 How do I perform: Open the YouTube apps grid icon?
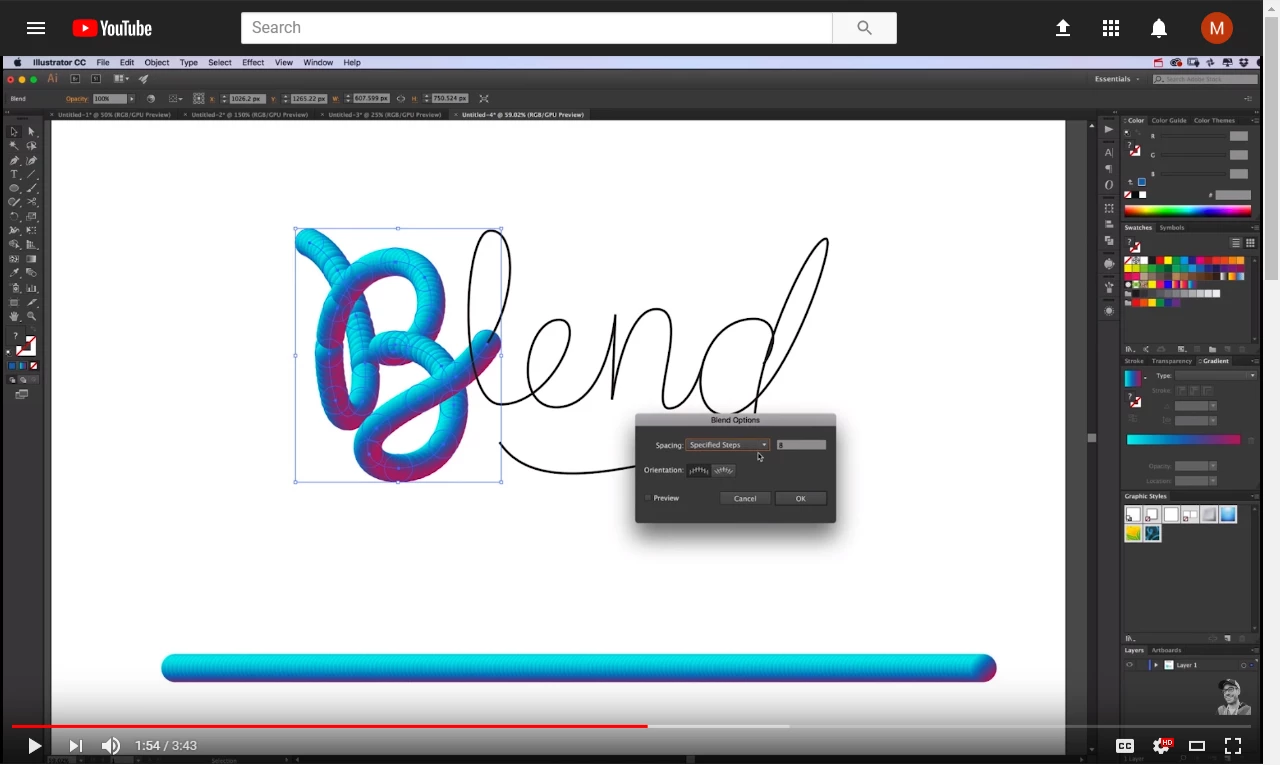pyautogui.click(x=1111, y=28)
